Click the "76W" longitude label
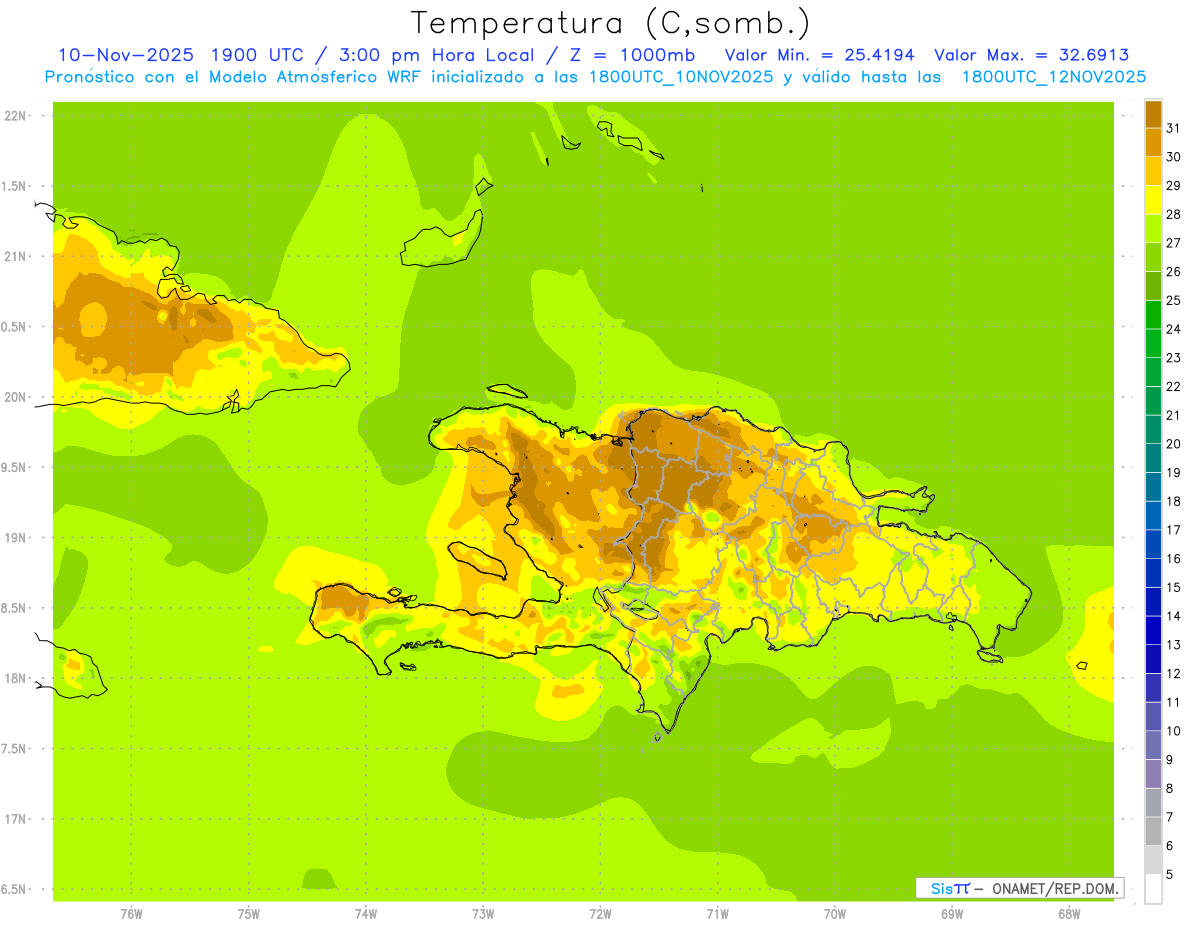Image resolution: width=1200 pixels, height=927 pixels. [x=131, y=914]
